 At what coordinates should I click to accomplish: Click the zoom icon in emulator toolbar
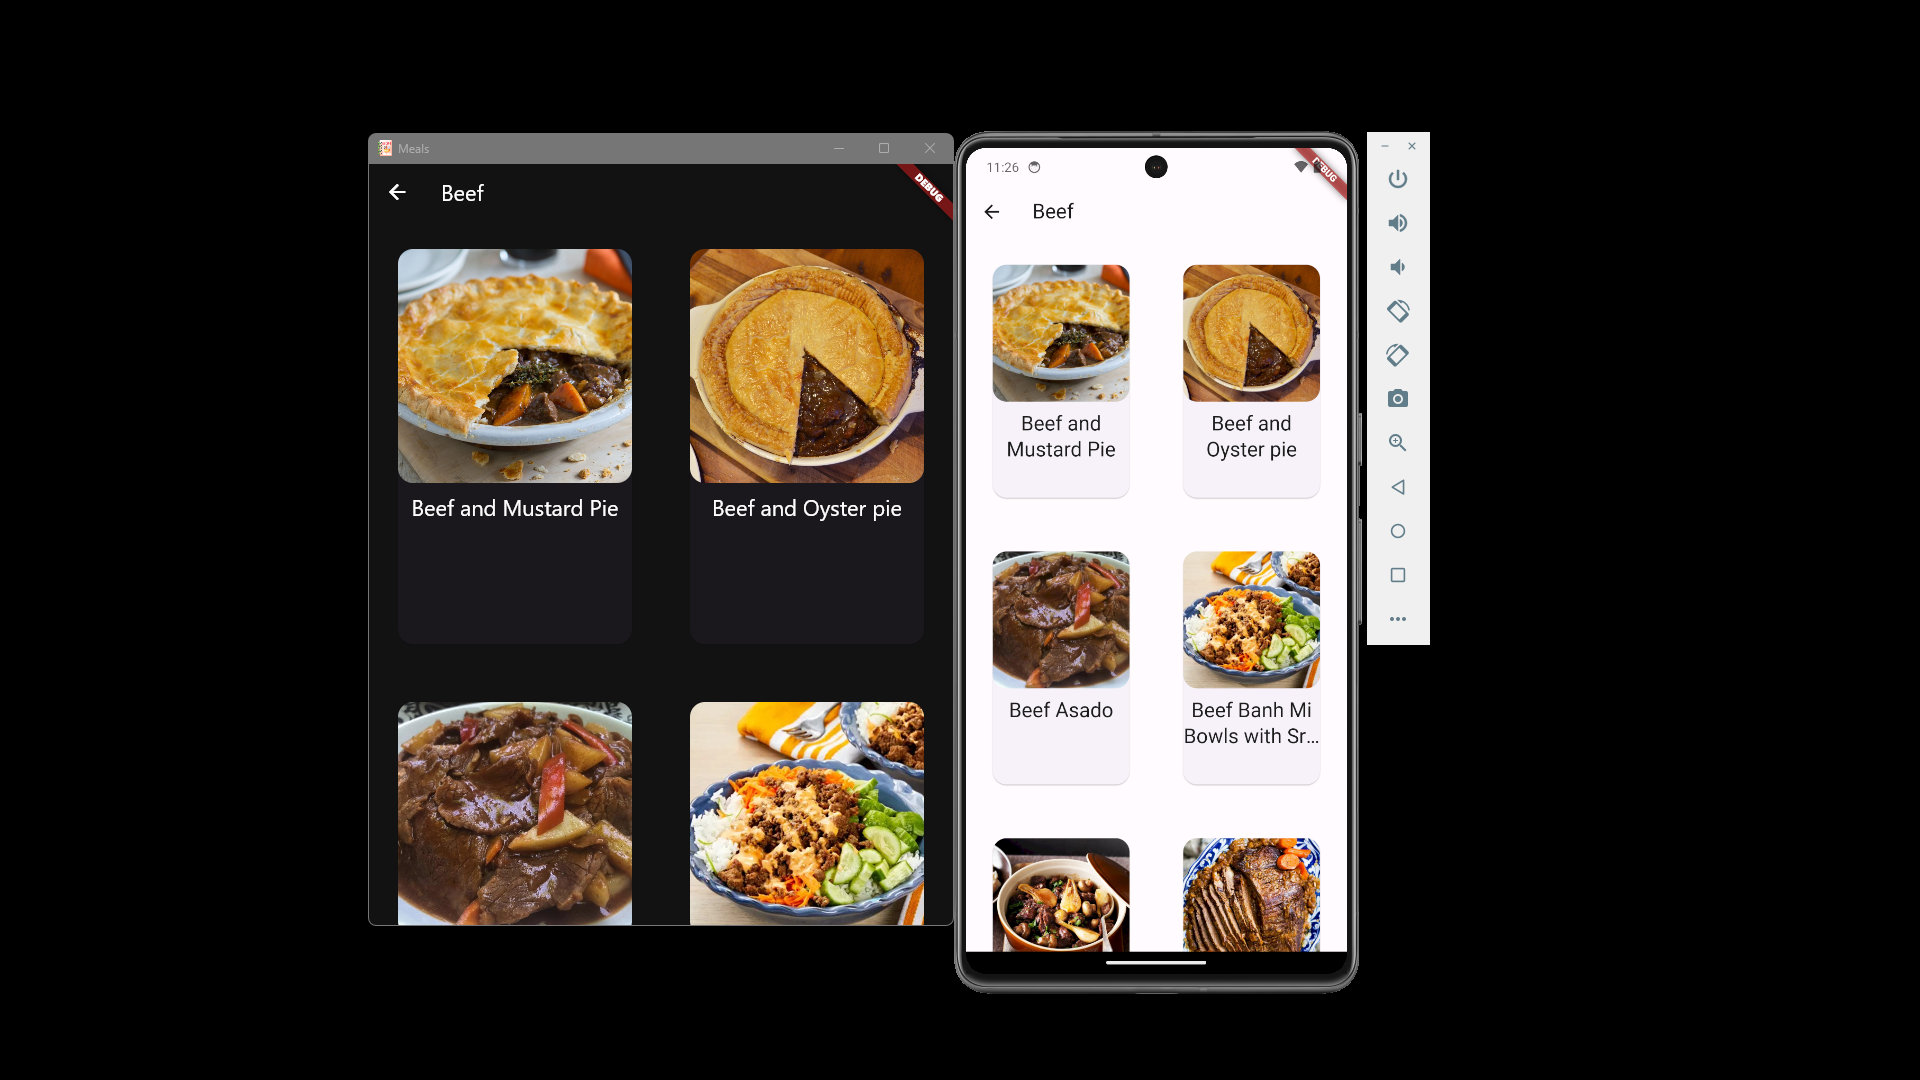[1398, 443]
